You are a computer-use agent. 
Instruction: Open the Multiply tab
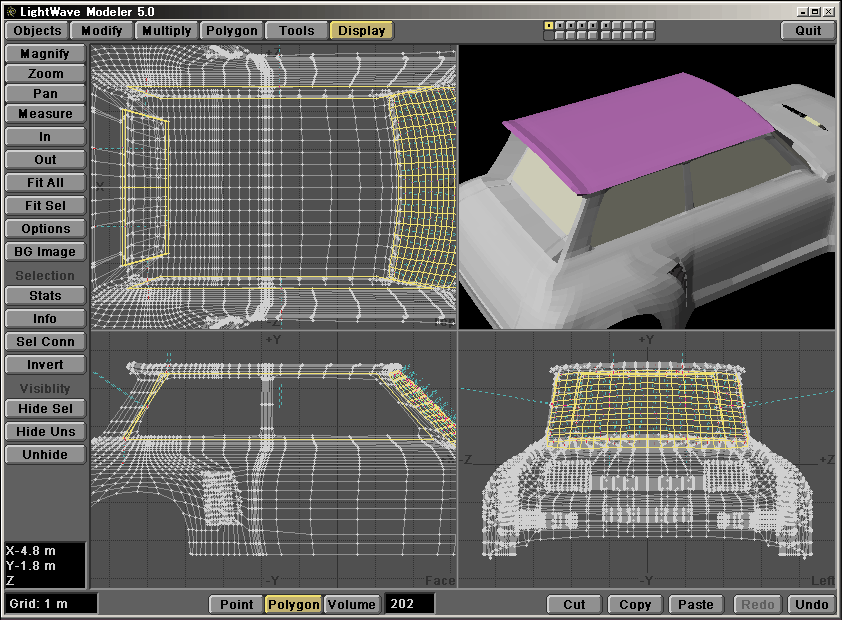click(167, 30)
